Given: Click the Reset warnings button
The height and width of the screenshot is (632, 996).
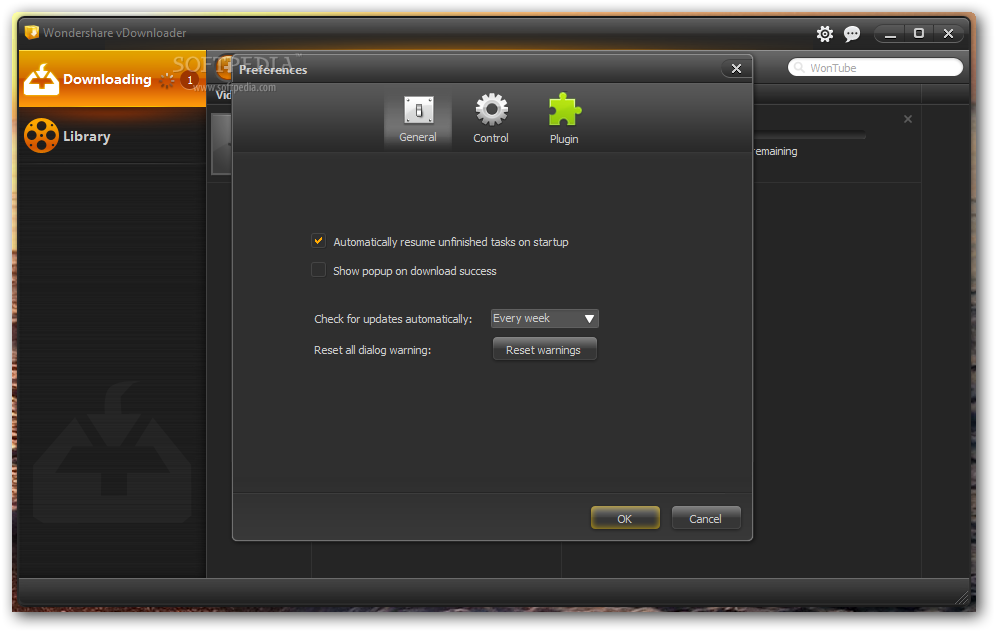Looking at the screenshot, I should pyautogui.click(x=544, y=349).
